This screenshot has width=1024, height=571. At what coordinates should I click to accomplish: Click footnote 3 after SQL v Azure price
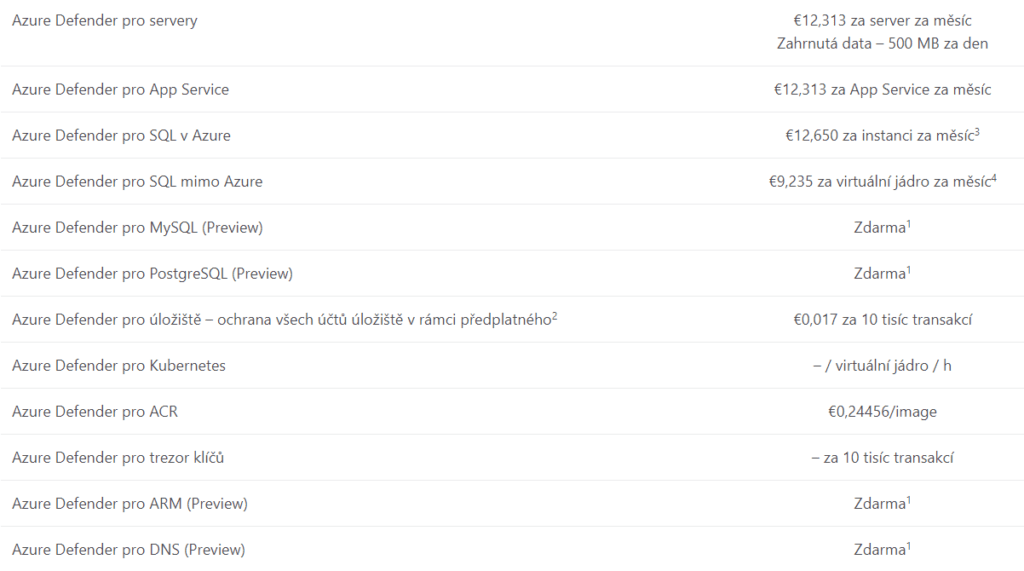976,132
